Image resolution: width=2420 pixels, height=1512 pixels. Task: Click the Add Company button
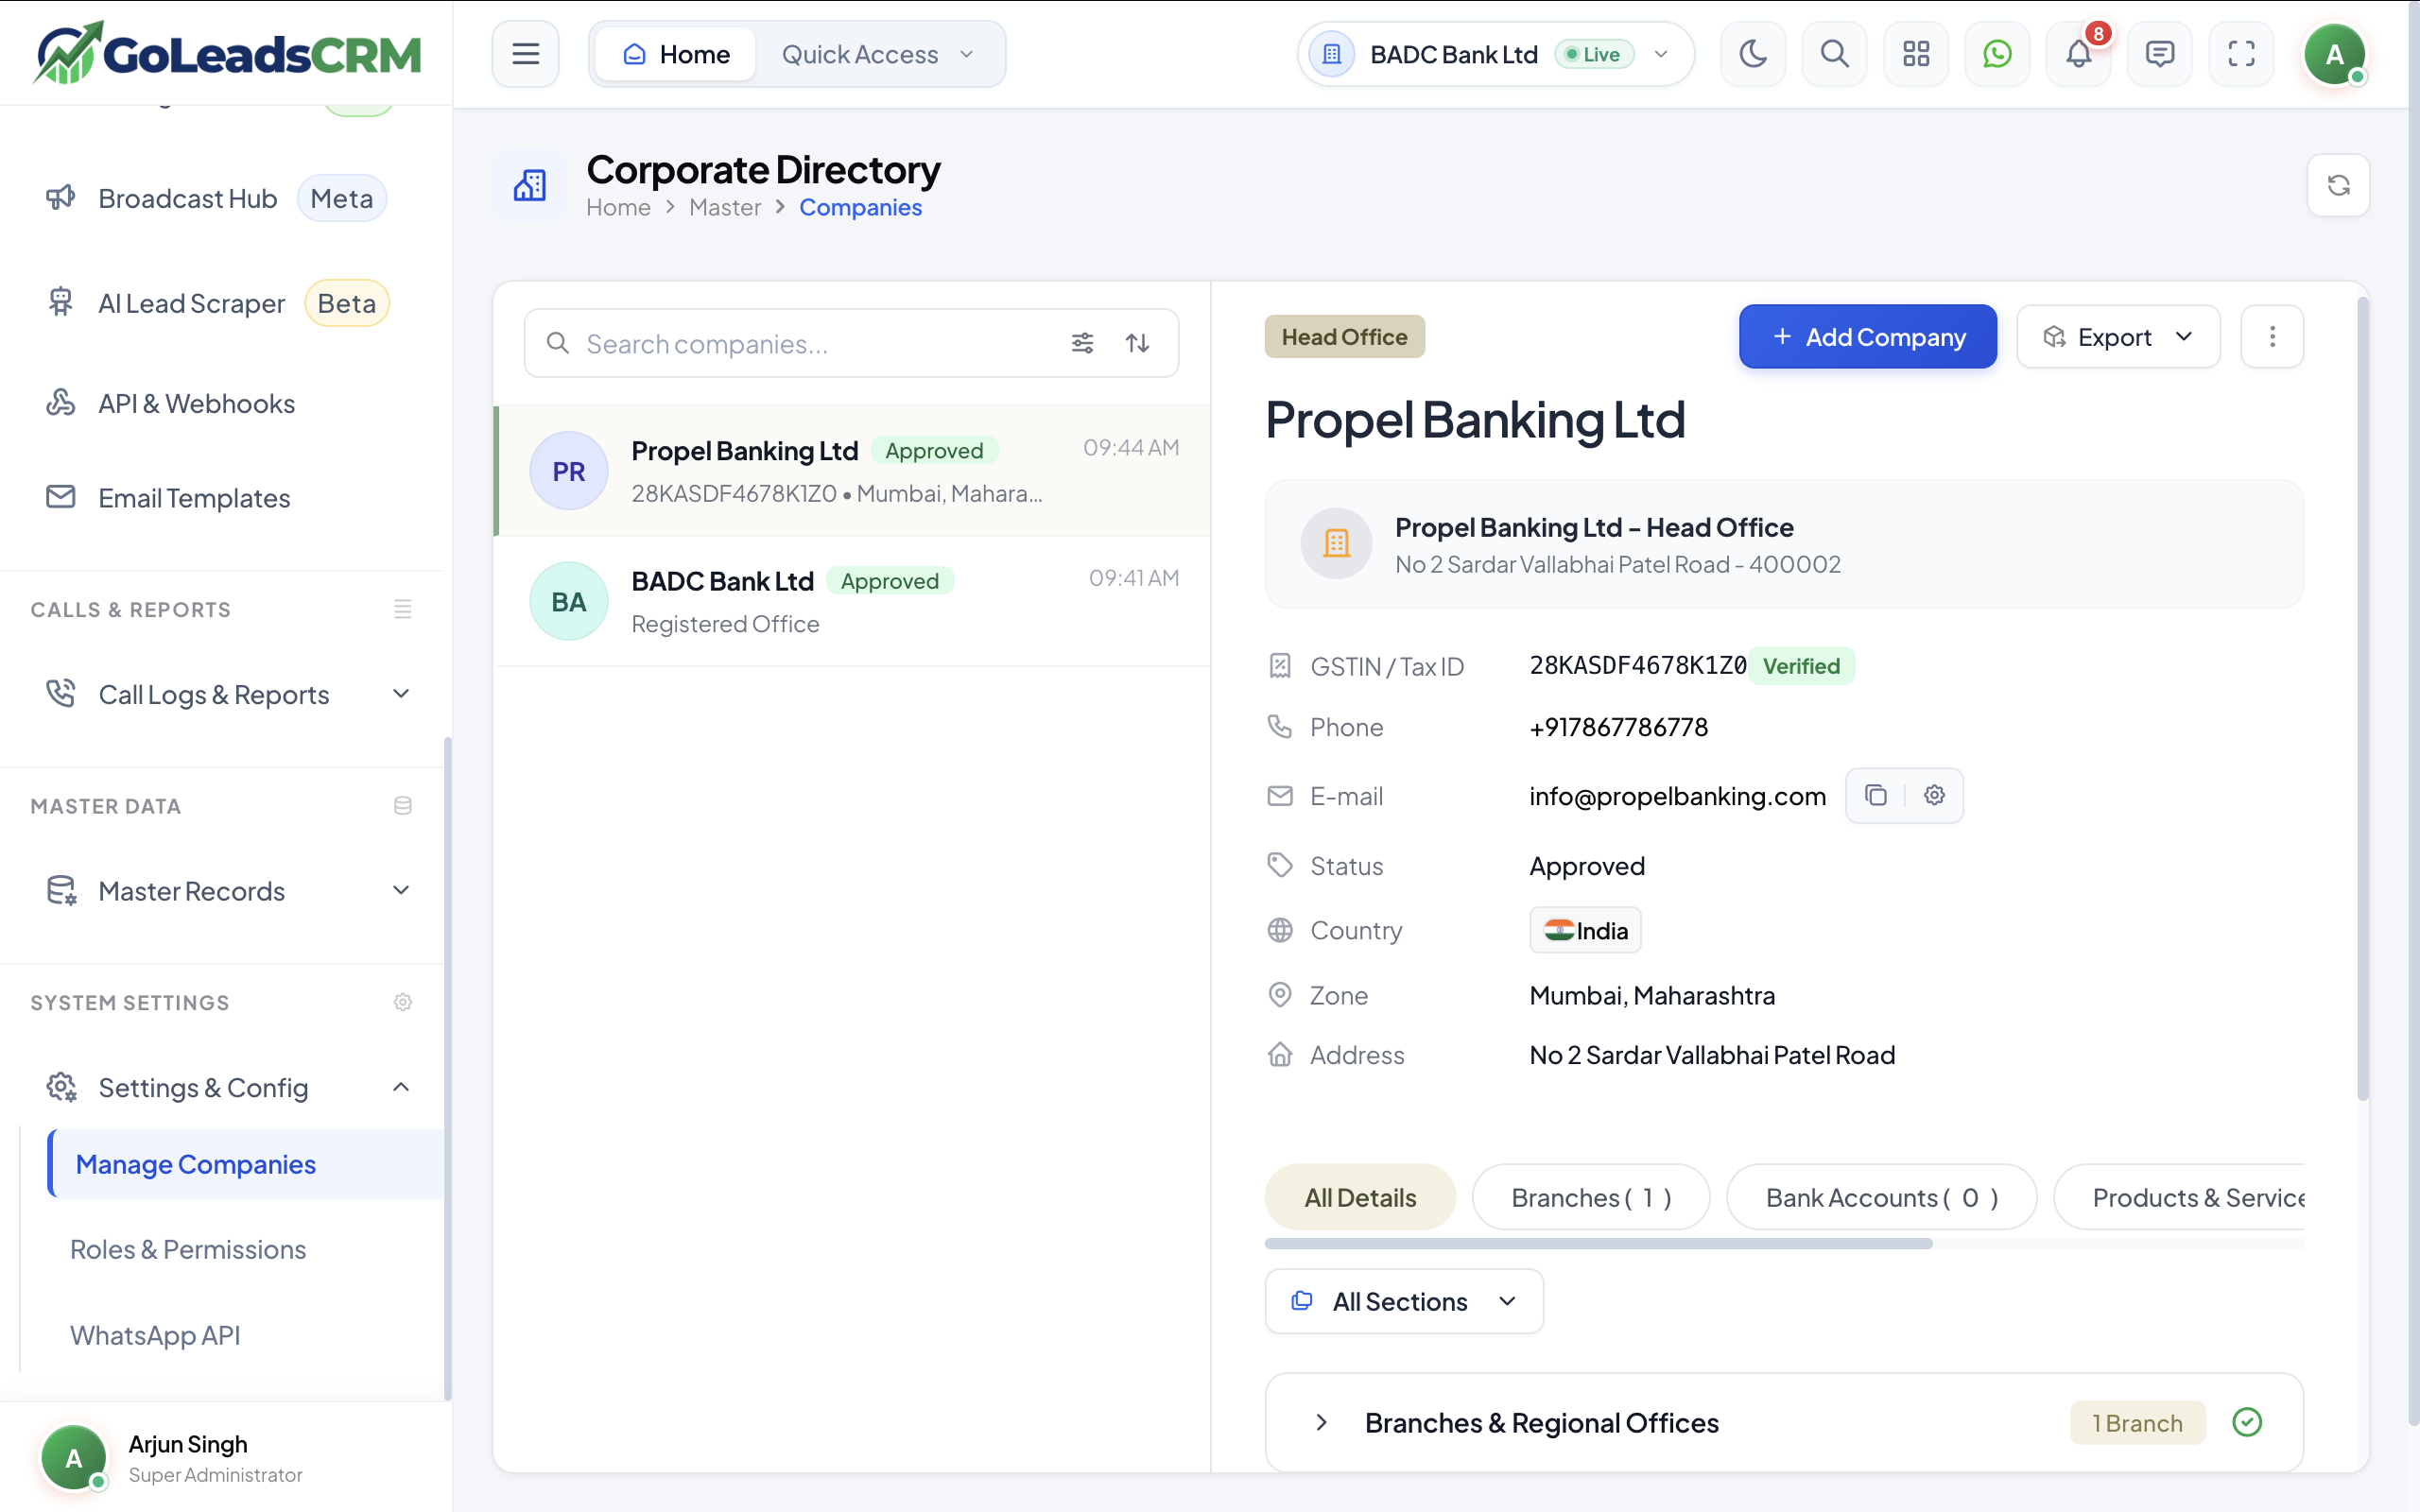point(1867,337)
